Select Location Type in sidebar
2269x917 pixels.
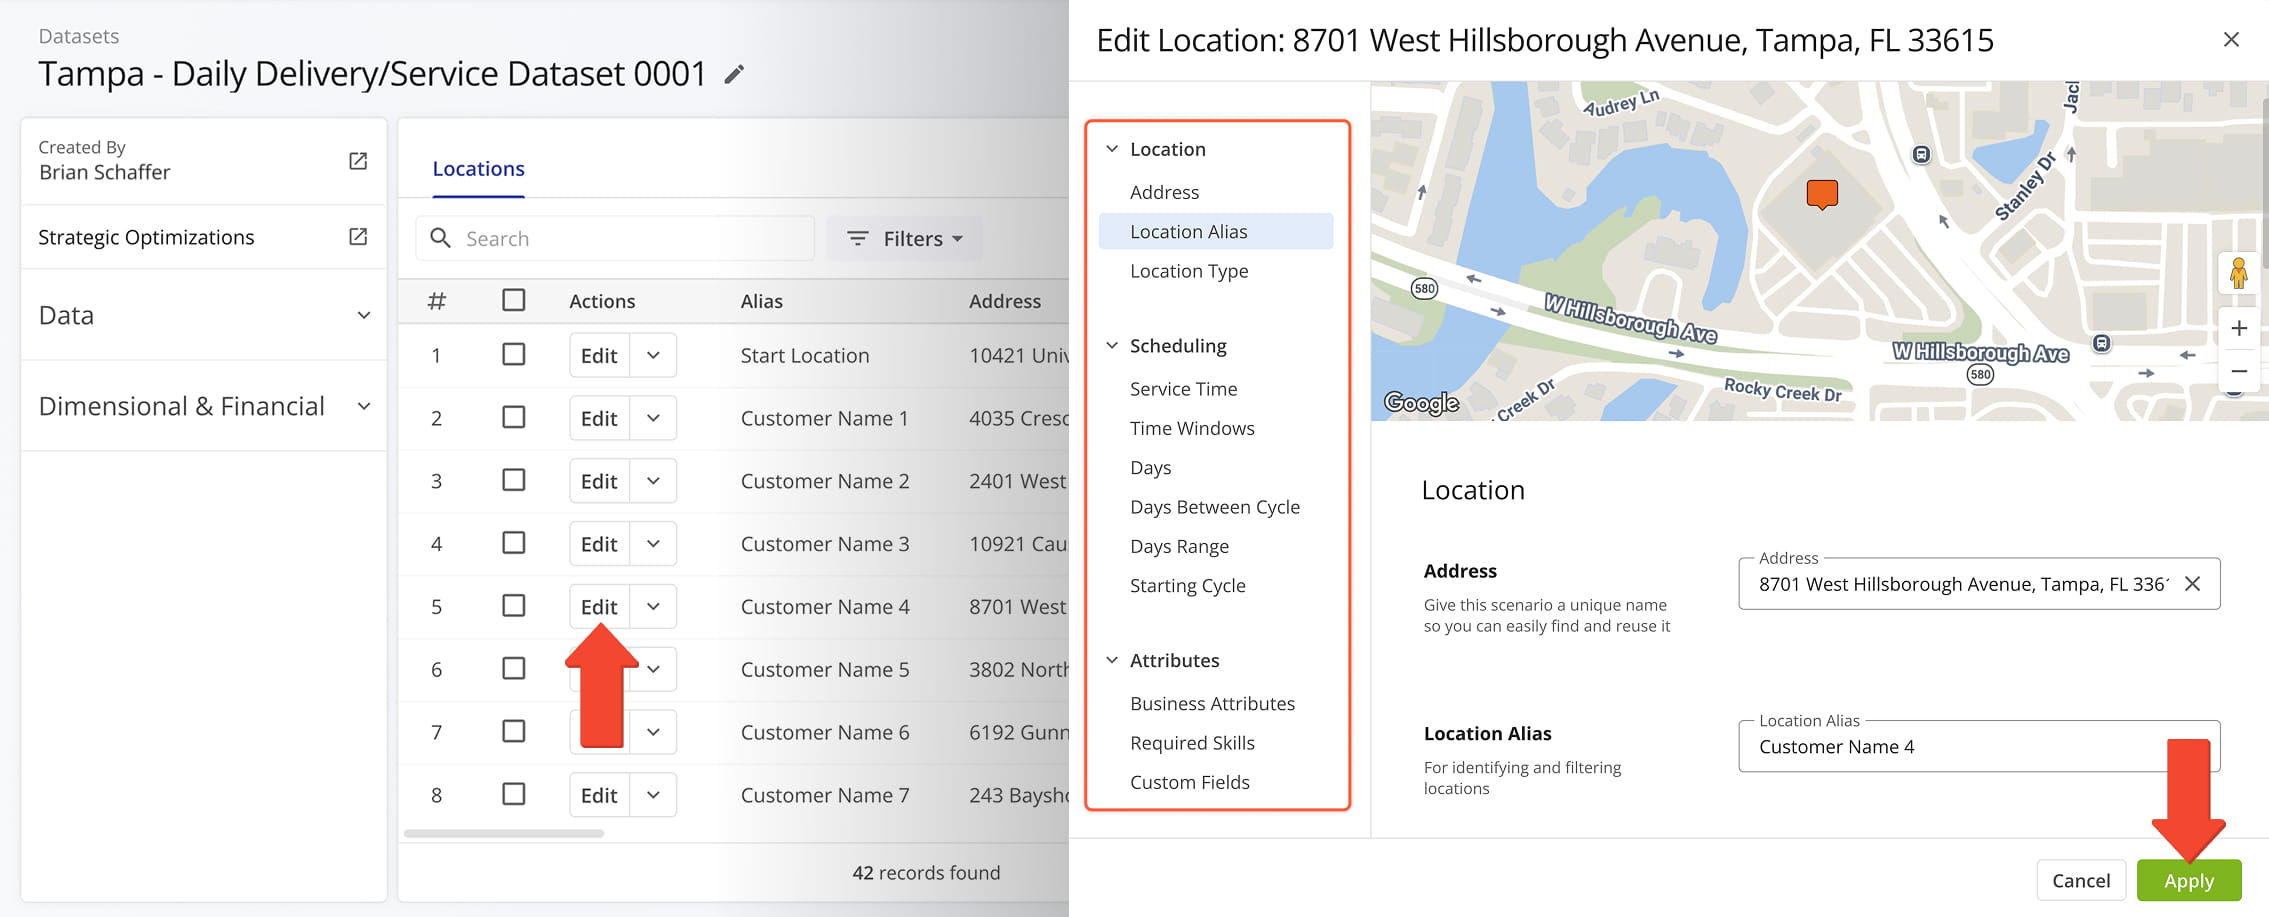pos(1189,271)
